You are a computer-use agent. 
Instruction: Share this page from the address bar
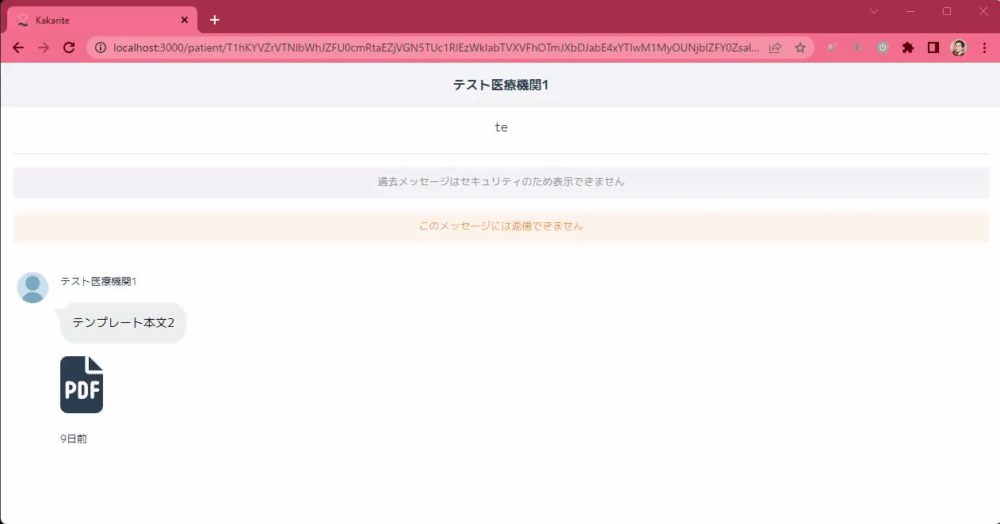[x=775, y=48]
